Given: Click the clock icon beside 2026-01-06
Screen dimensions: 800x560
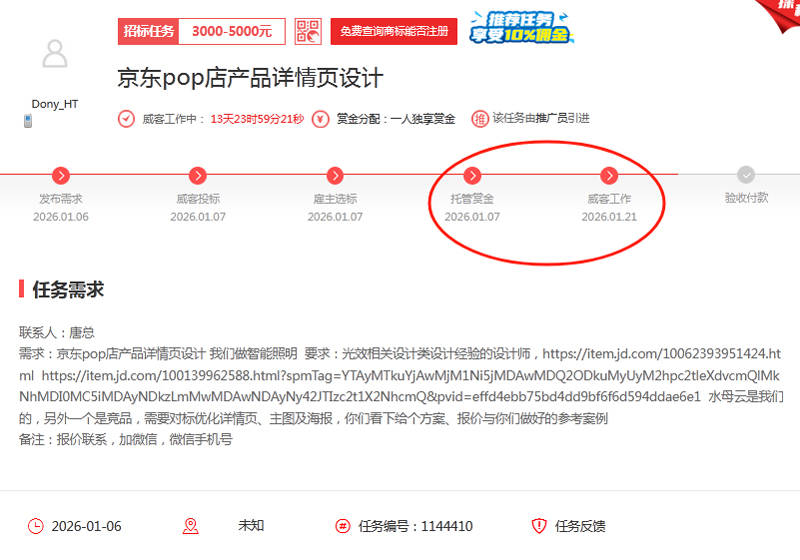Looking at the screenshot, I should click(x=35, y=526).
